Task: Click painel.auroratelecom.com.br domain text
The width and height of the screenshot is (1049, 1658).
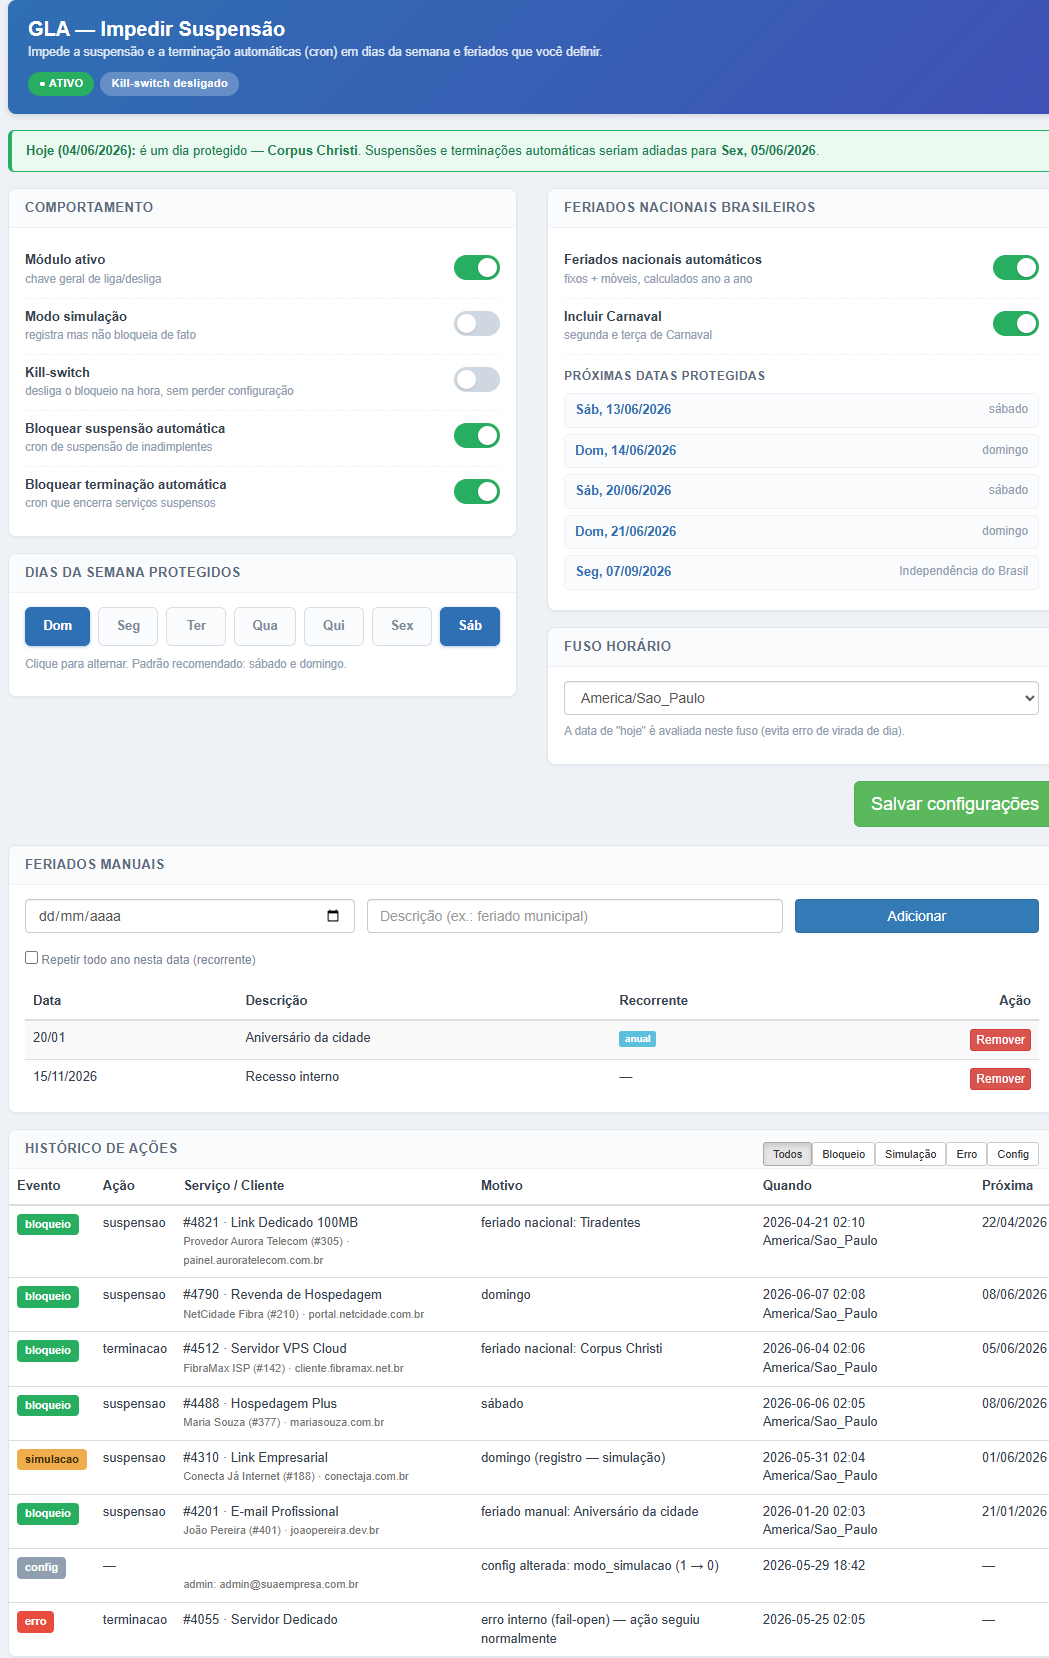Action: (x=253, y=1260)
